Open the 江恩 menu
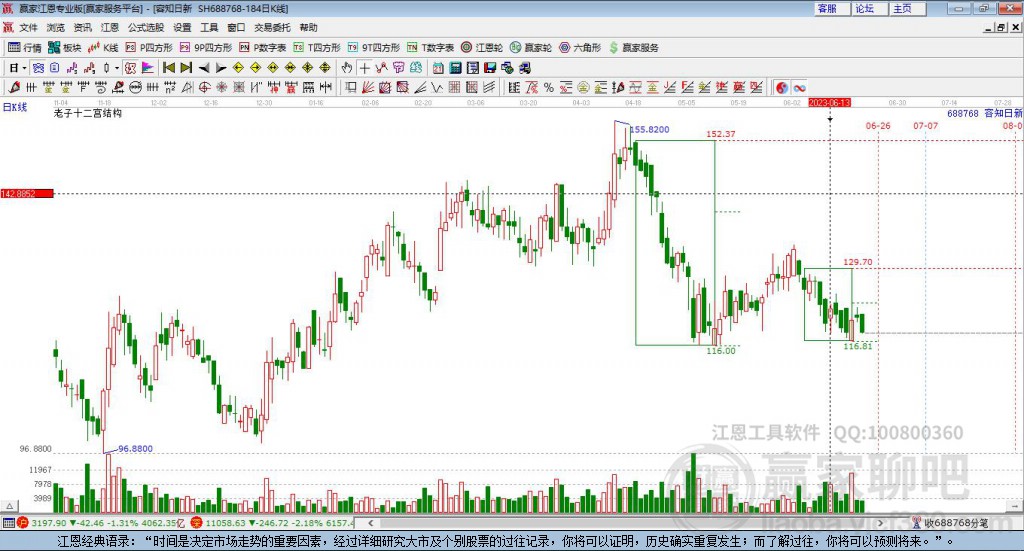This screenshot has height=551, width=1024. (x=110, y=27)
